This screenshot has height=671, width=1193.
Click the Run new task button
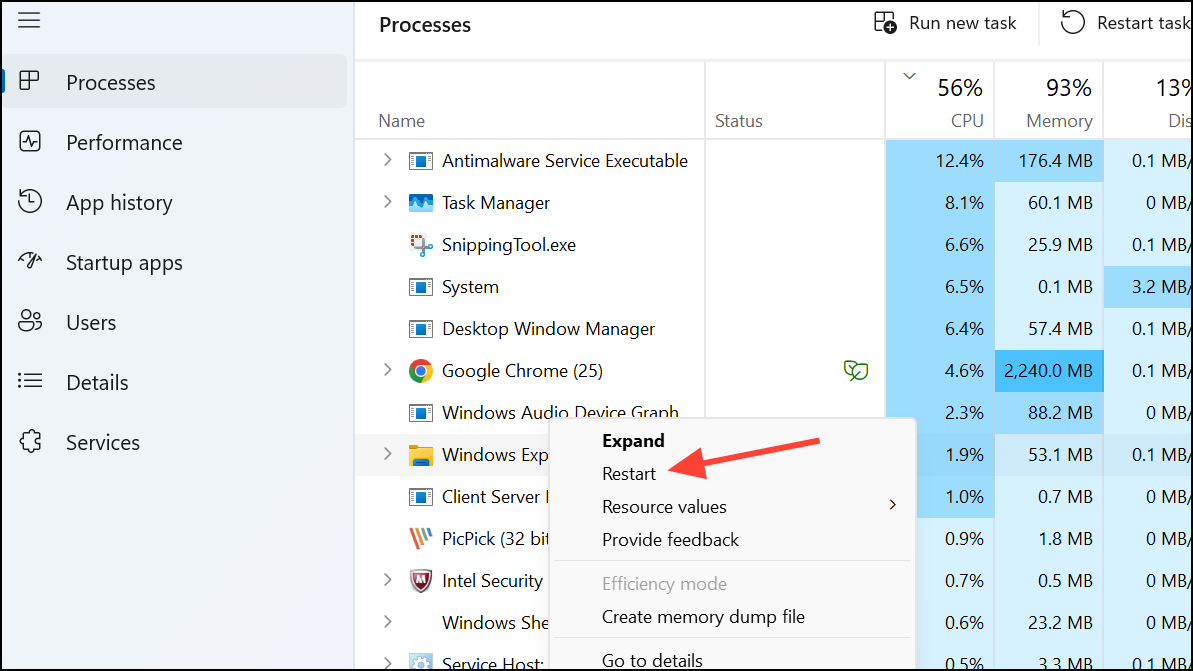[943, 22]
